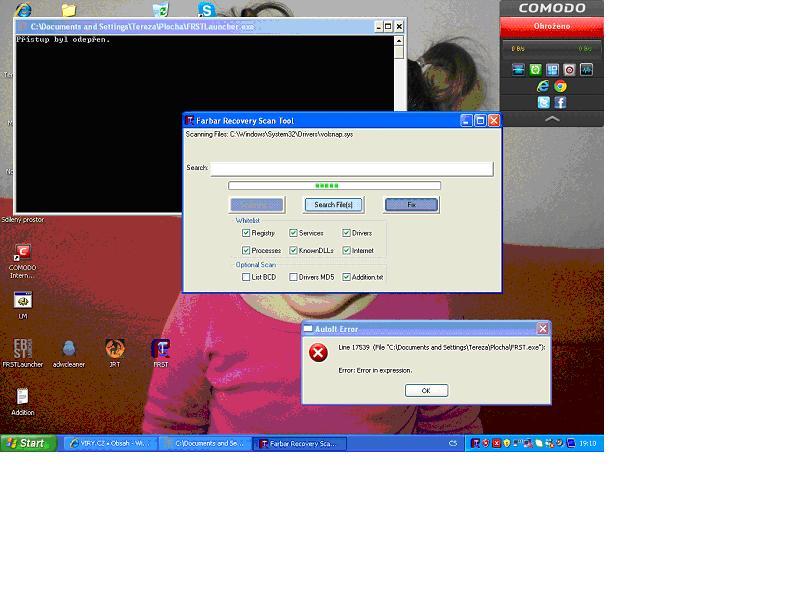Click first blue scan icon in COMODO widget
800x600 pixels.
(518, 70)
